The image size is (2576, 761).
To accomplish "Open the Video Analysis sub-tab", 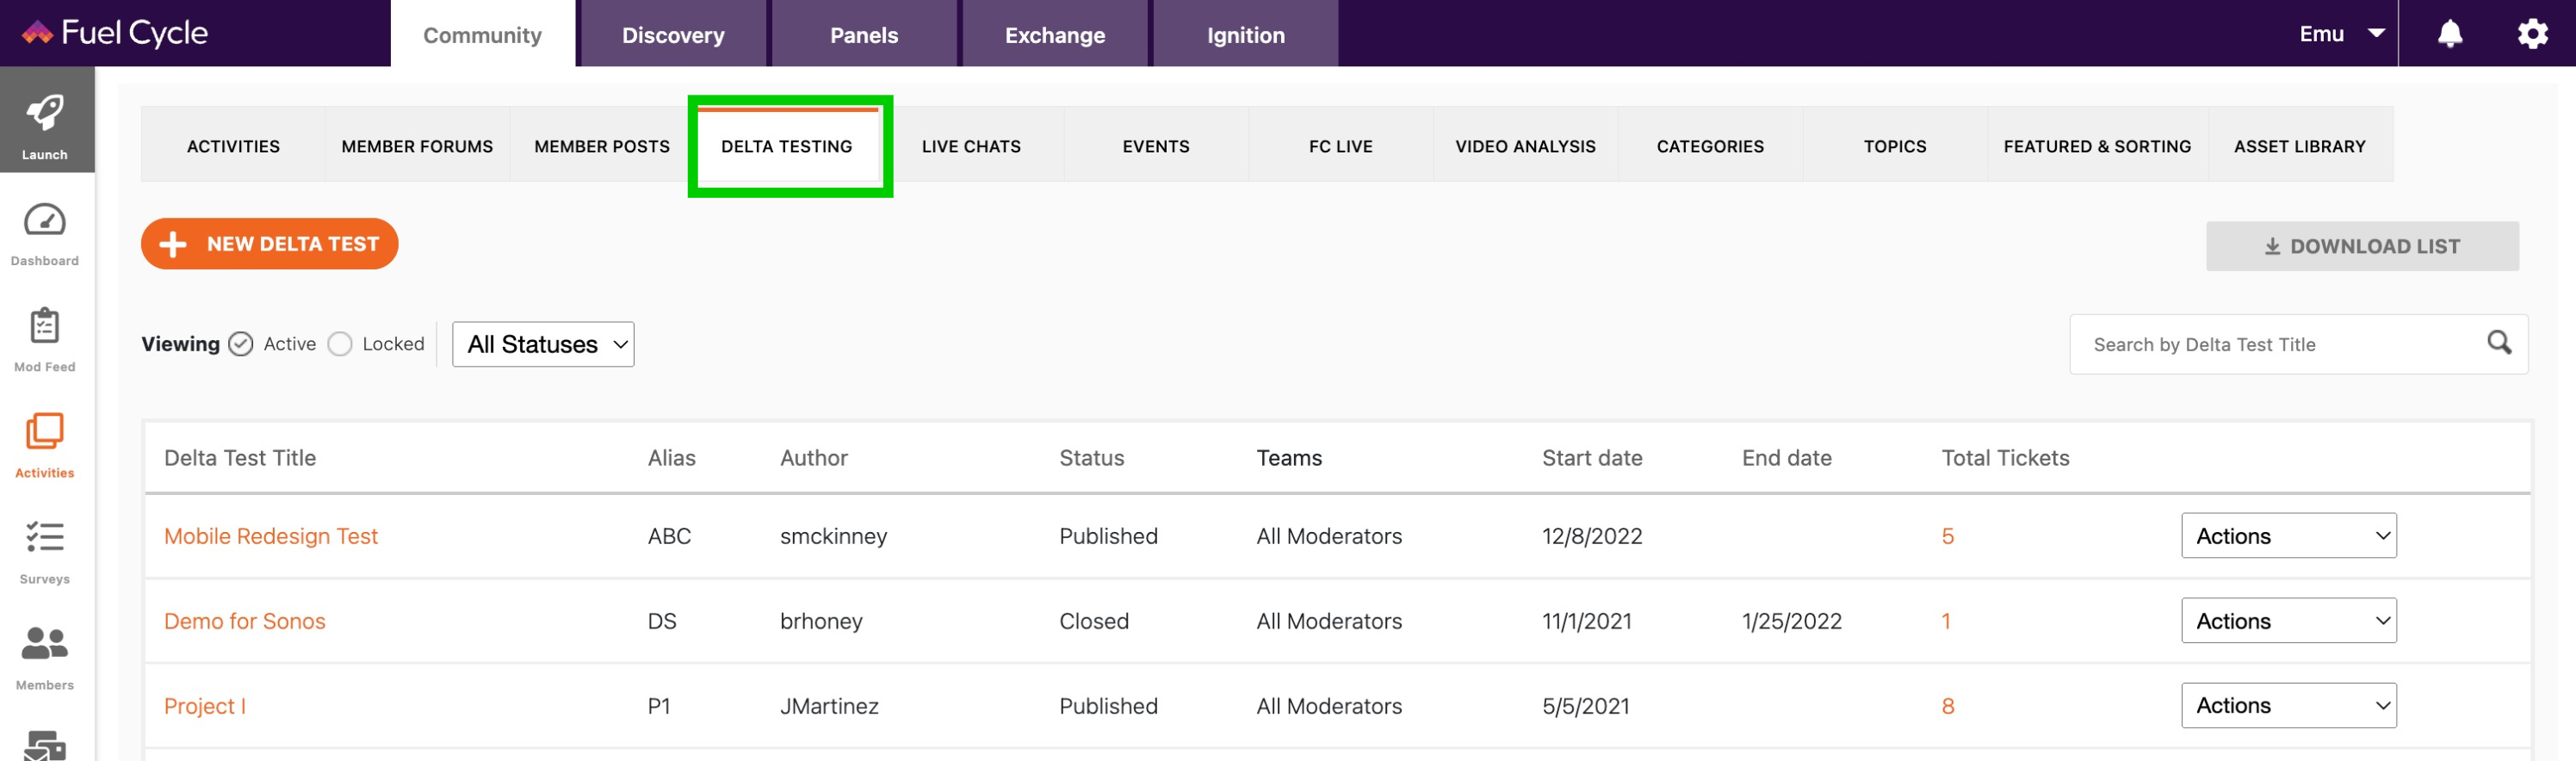I will point(1525,146).
